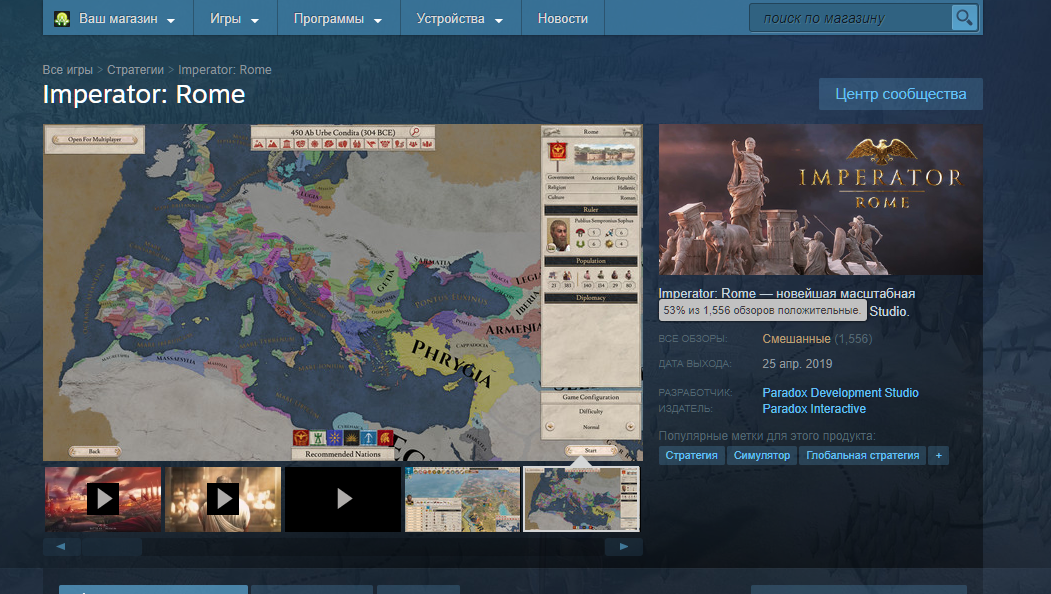Expand the Программы menu

click(338, 18)
